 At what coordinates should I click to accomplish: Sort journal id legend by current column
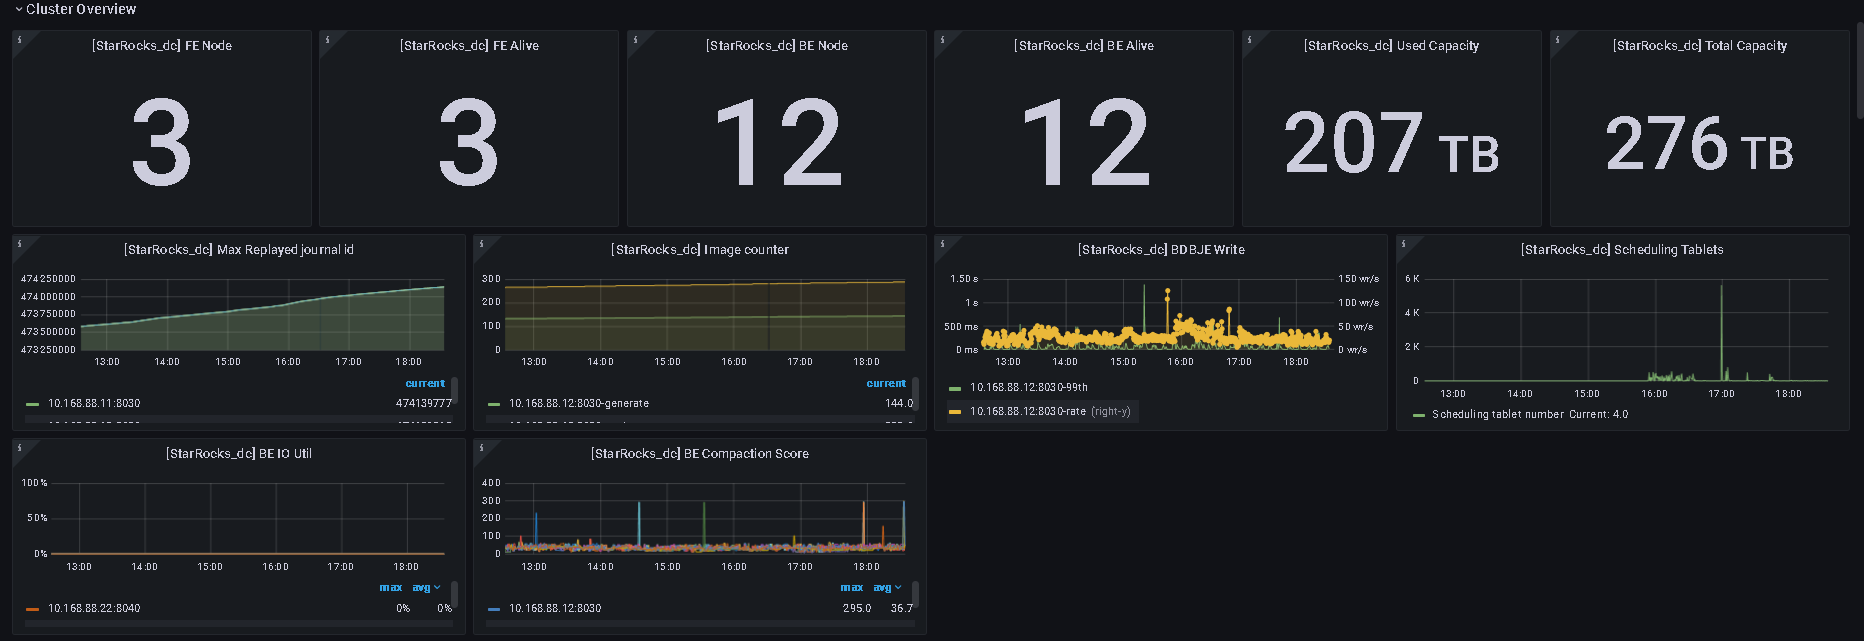(425, 384)
